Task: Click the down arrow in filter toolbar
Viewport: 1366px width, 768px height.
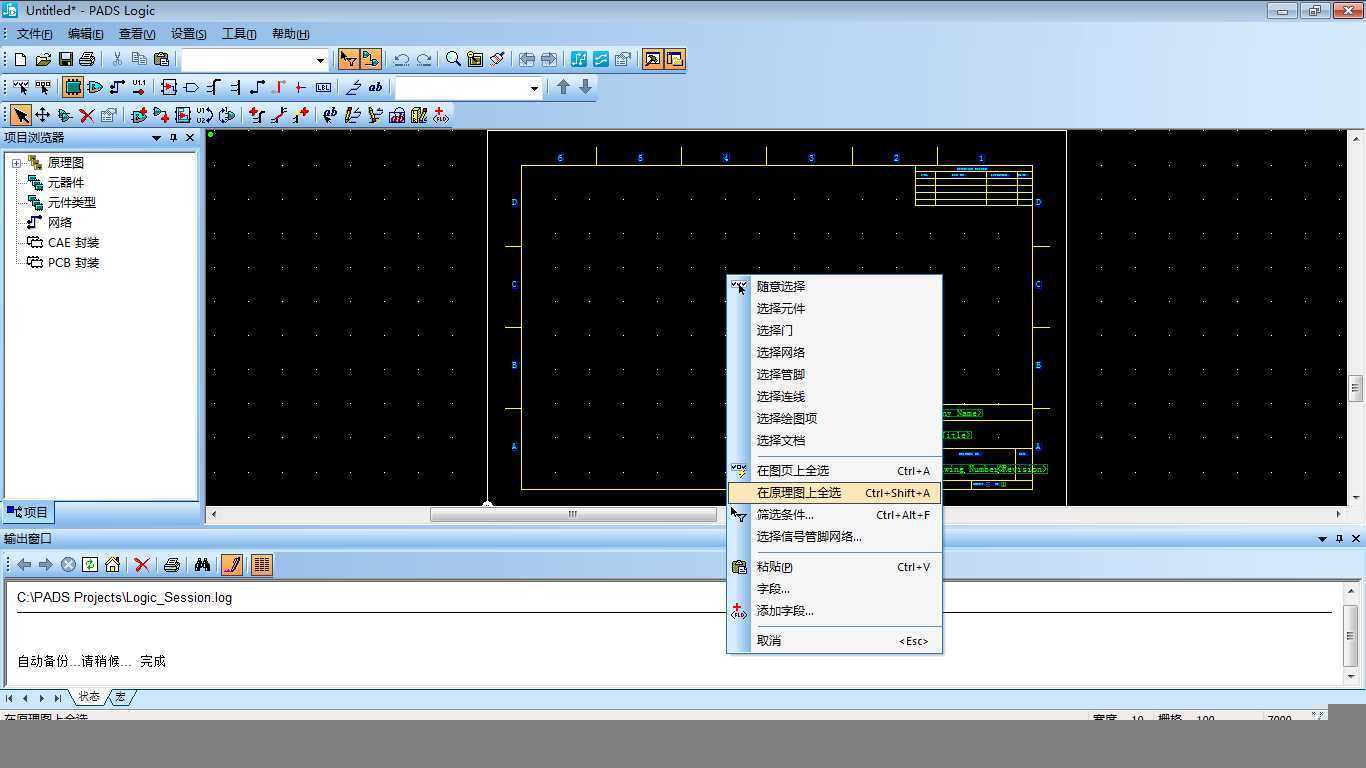Action: [x=586, y=87]
